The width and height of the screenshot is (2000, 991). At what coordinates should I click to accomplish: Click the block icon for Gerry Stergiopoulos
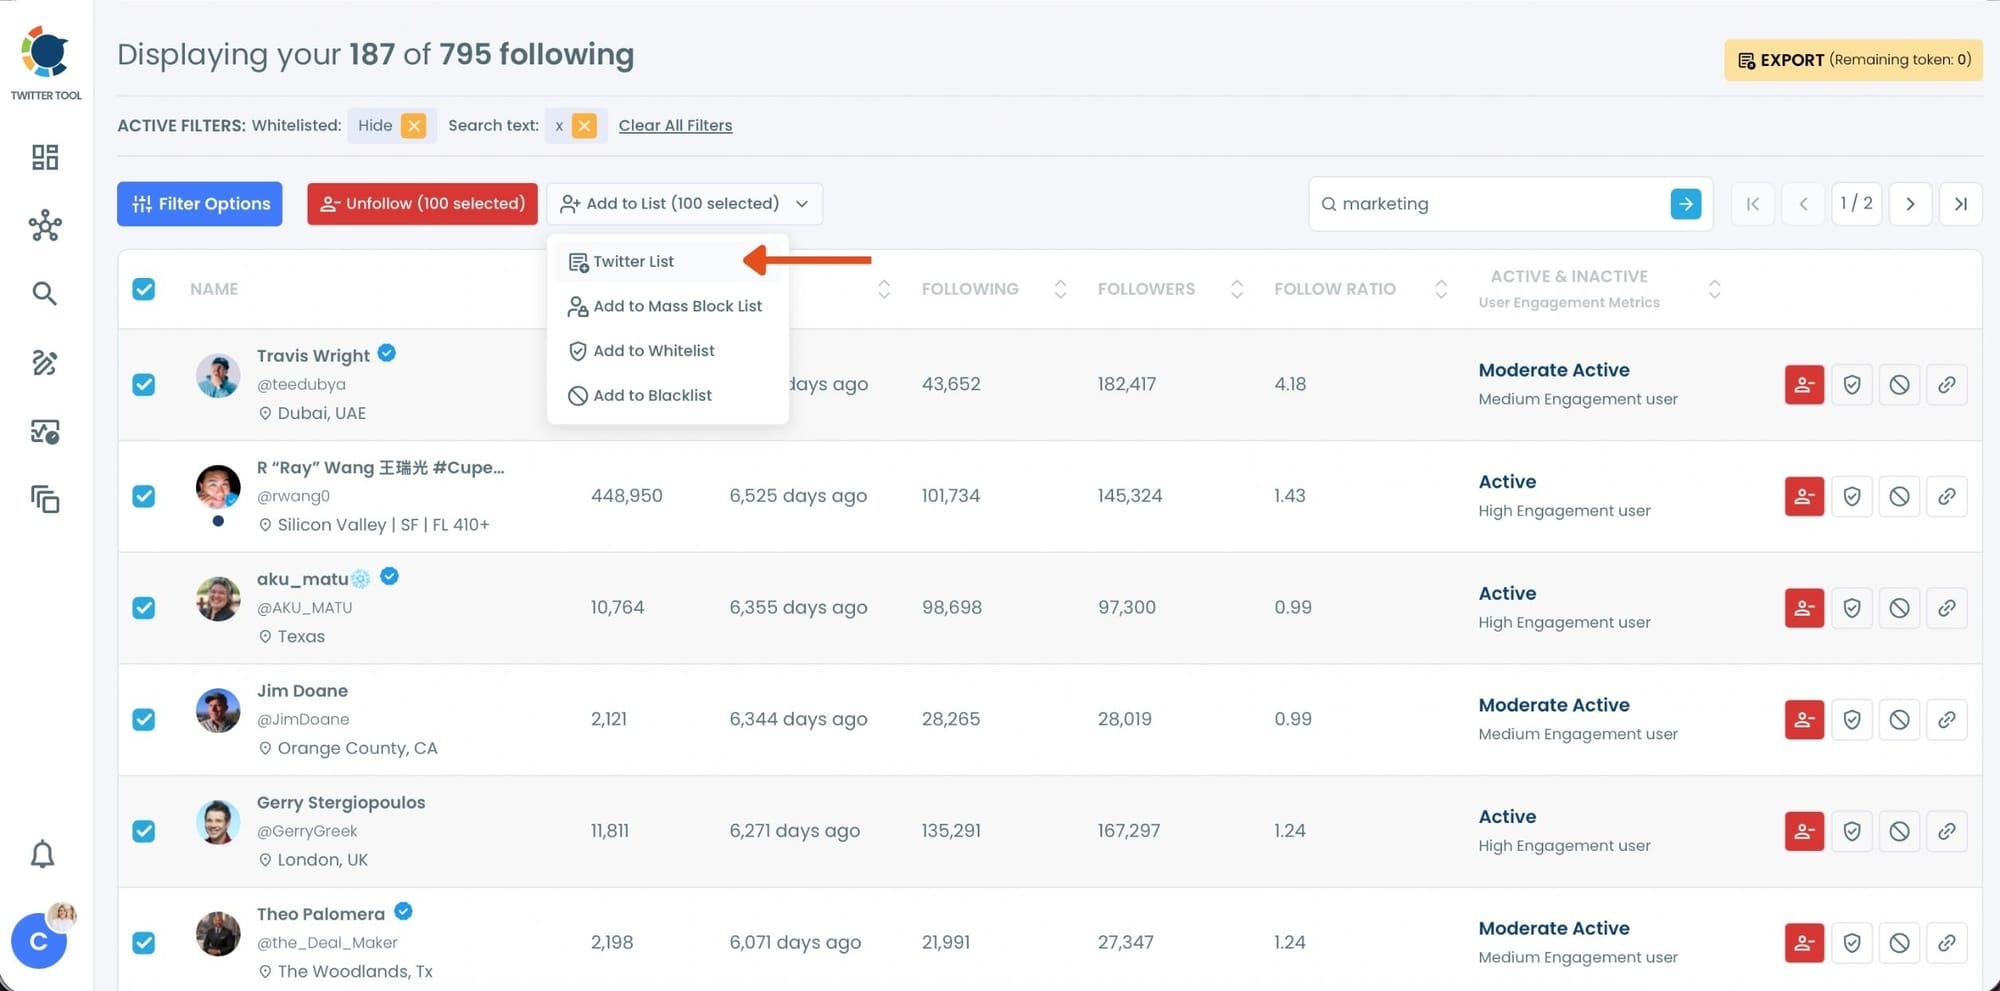coord(1899,830)
